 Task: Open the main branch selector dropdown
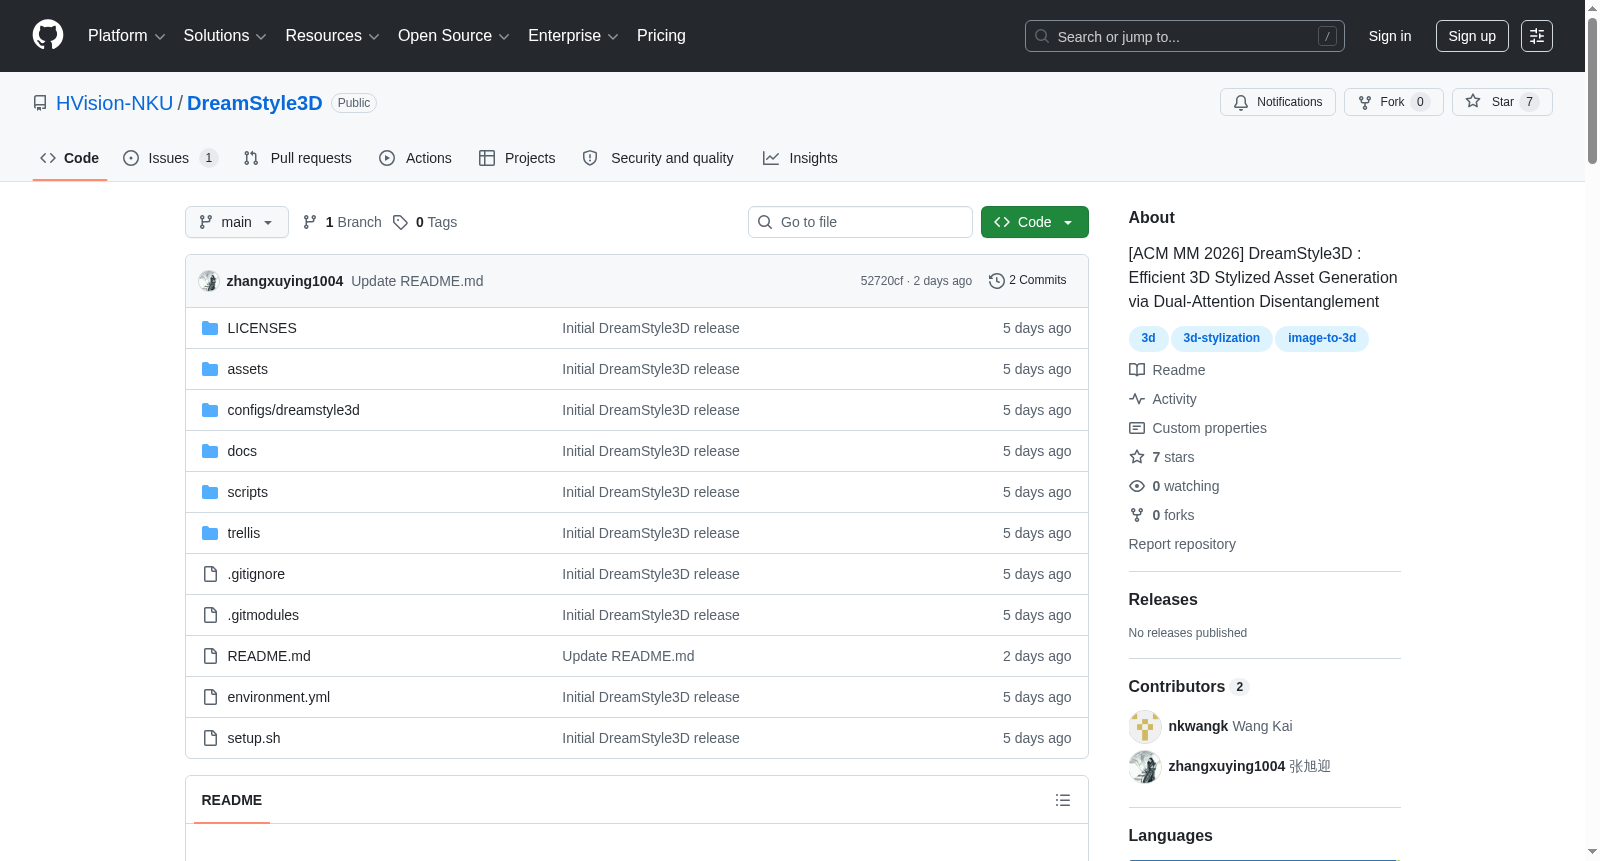(237, 222)
